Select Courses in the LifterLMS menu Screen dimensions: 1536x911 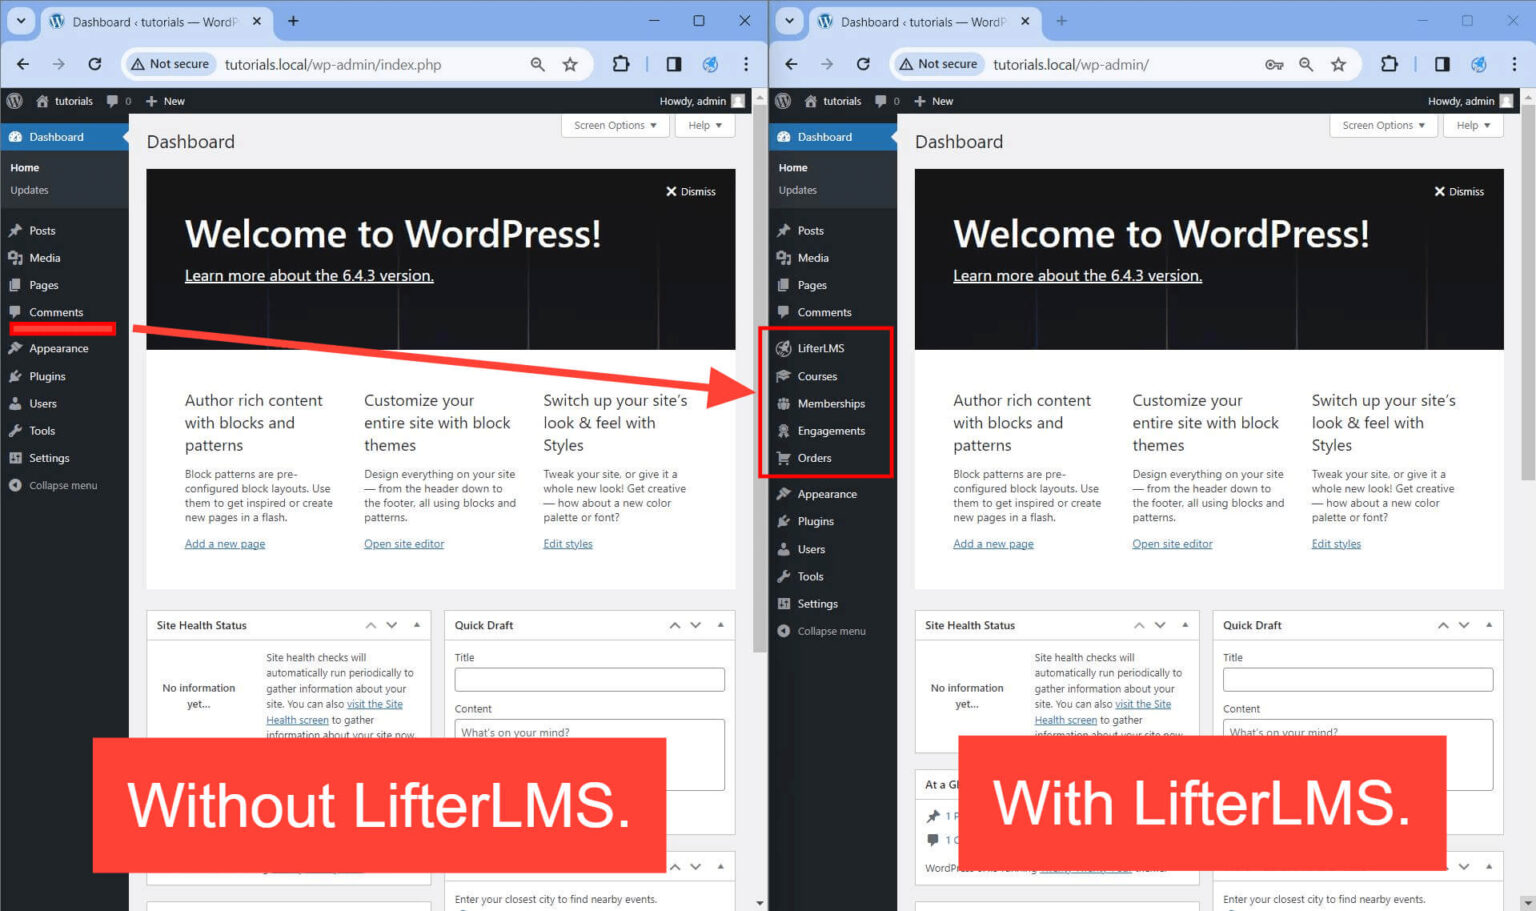[x=816, y=376]
